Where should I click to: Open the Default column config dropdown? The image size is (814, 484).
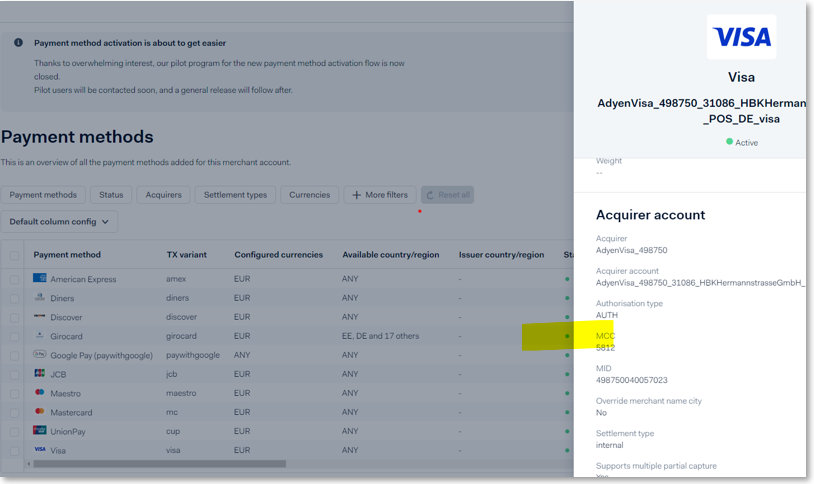(60, 221)
